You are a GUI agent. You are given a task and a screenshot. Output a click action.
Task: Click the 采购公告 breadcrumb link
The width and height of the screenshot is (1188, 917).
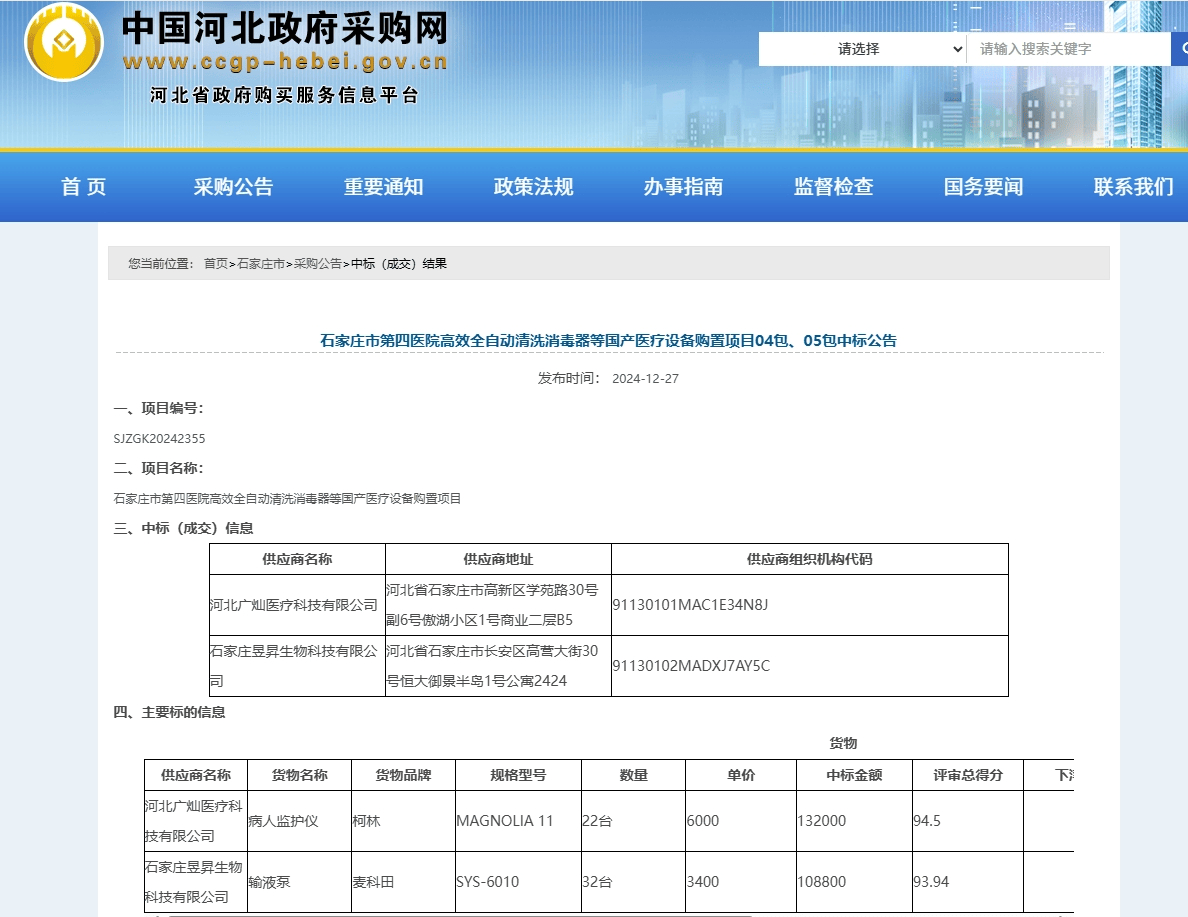pos(317,263)
